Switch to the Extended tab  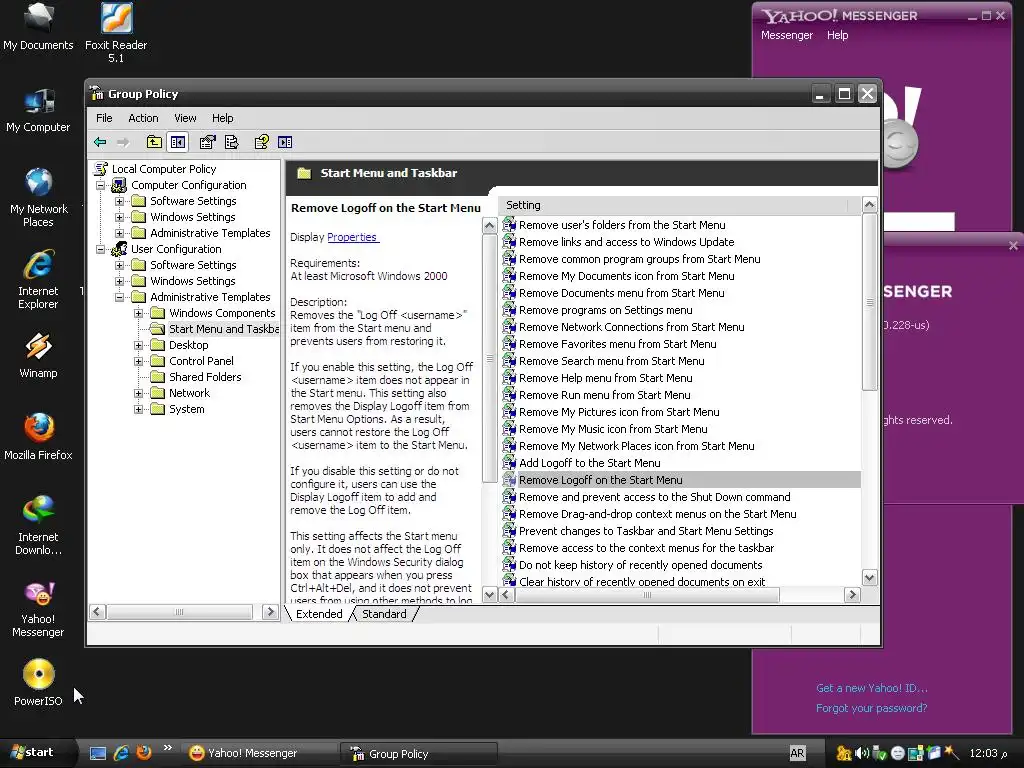(319, 614)
